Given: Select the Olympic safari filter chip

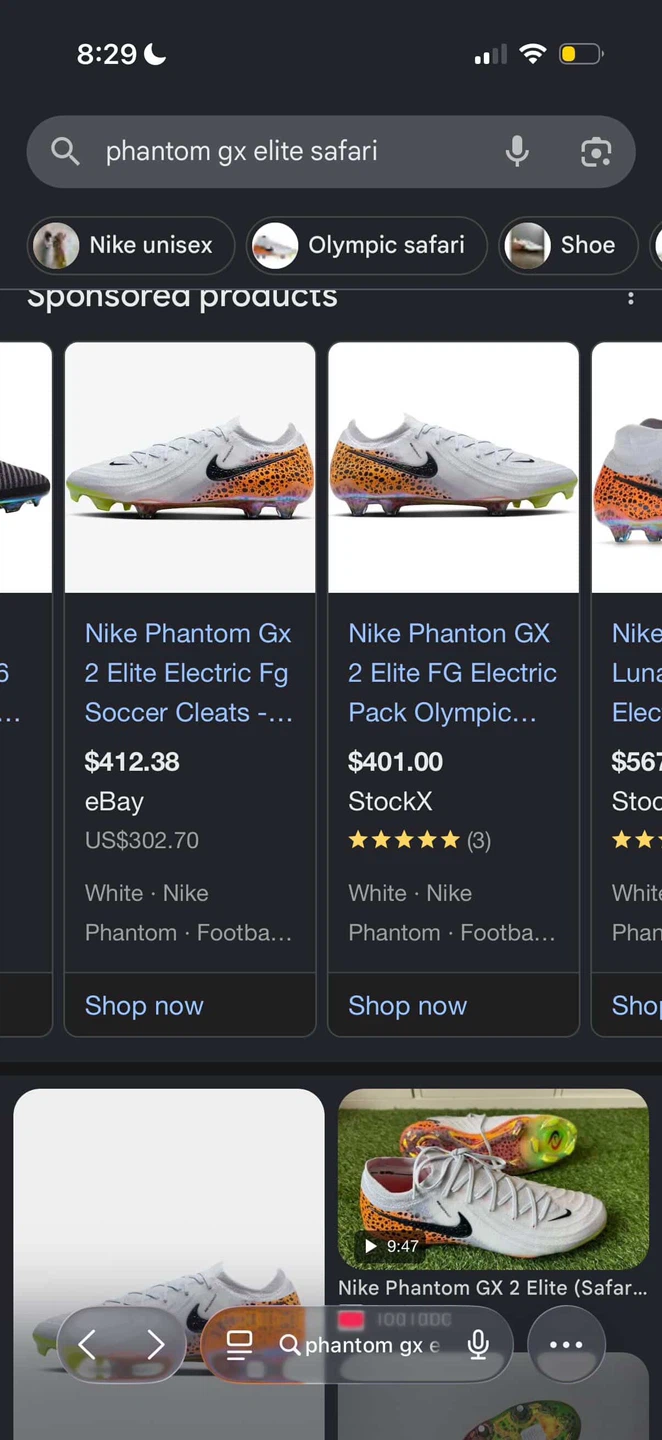Looking at the screenshot, I should tap(366, 245).
